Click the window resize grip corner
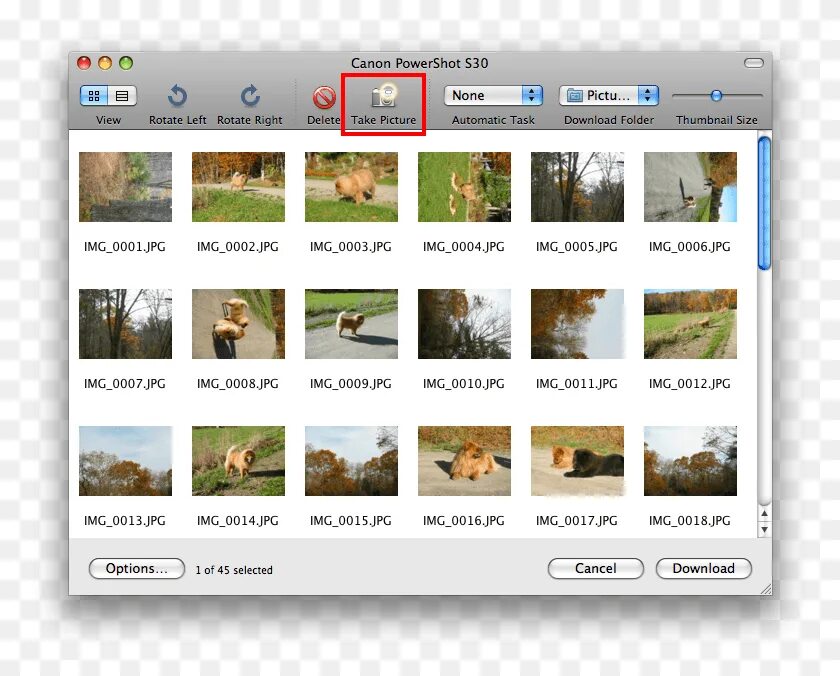This screenshot has width=840, height=676. [x=766, y=589]
